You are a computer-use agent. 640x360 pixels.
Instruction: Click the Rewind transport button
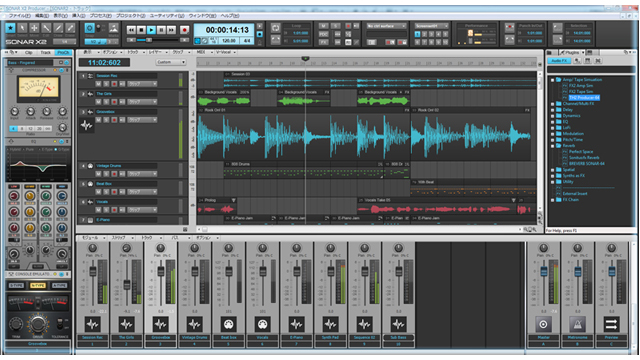(x=131, y=30)
